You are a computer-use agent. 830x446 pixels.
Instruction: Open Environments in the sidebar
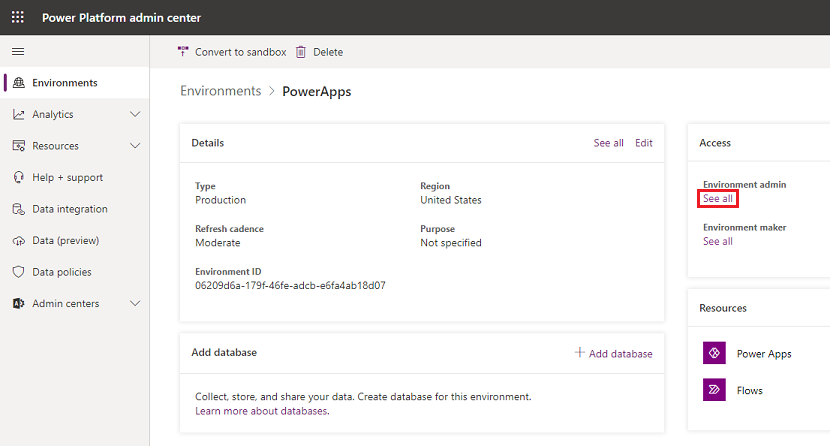pos(75,83)
